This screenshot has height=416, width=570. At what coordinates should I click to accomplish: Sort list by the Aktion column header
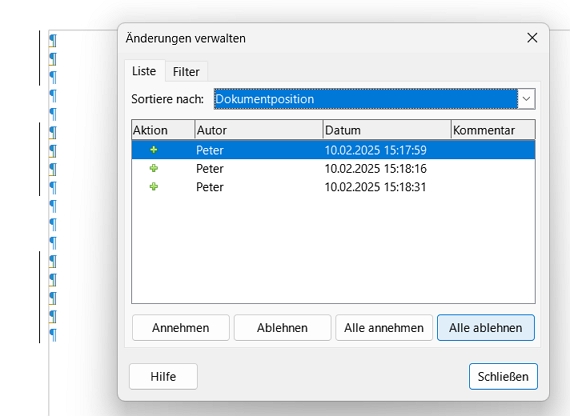click(163, 130)
